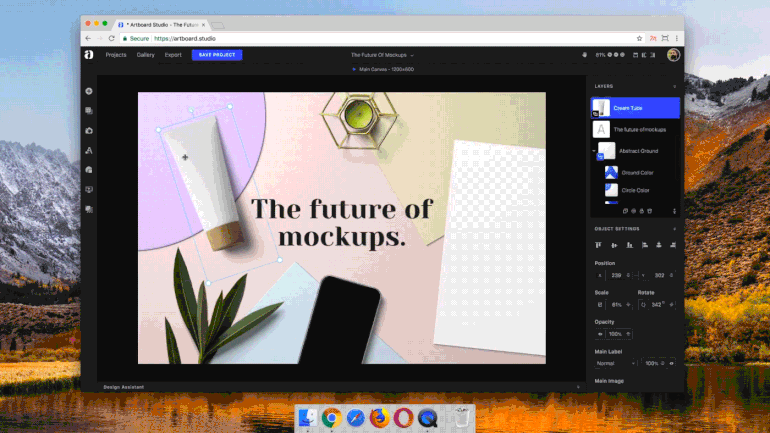
Task: Click the Position Y value field 302
Action: pyautogui.click(x=660, y=275)
